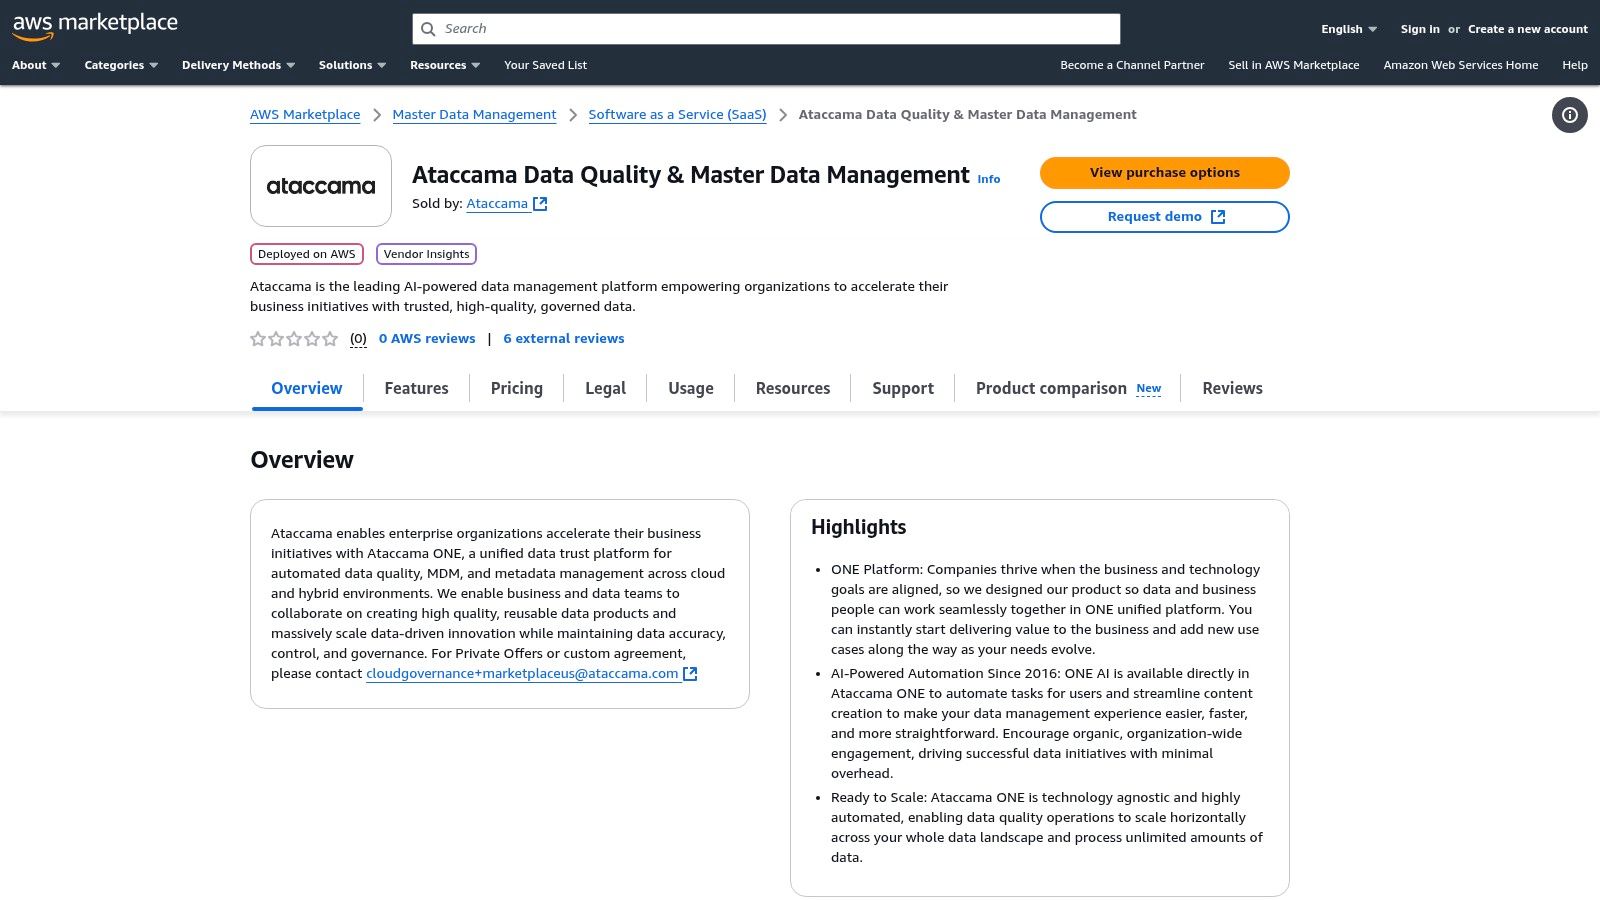Open the Help link
Image resolution: width=1600 pixels, height=900 pixels.
click(1575, 65)
